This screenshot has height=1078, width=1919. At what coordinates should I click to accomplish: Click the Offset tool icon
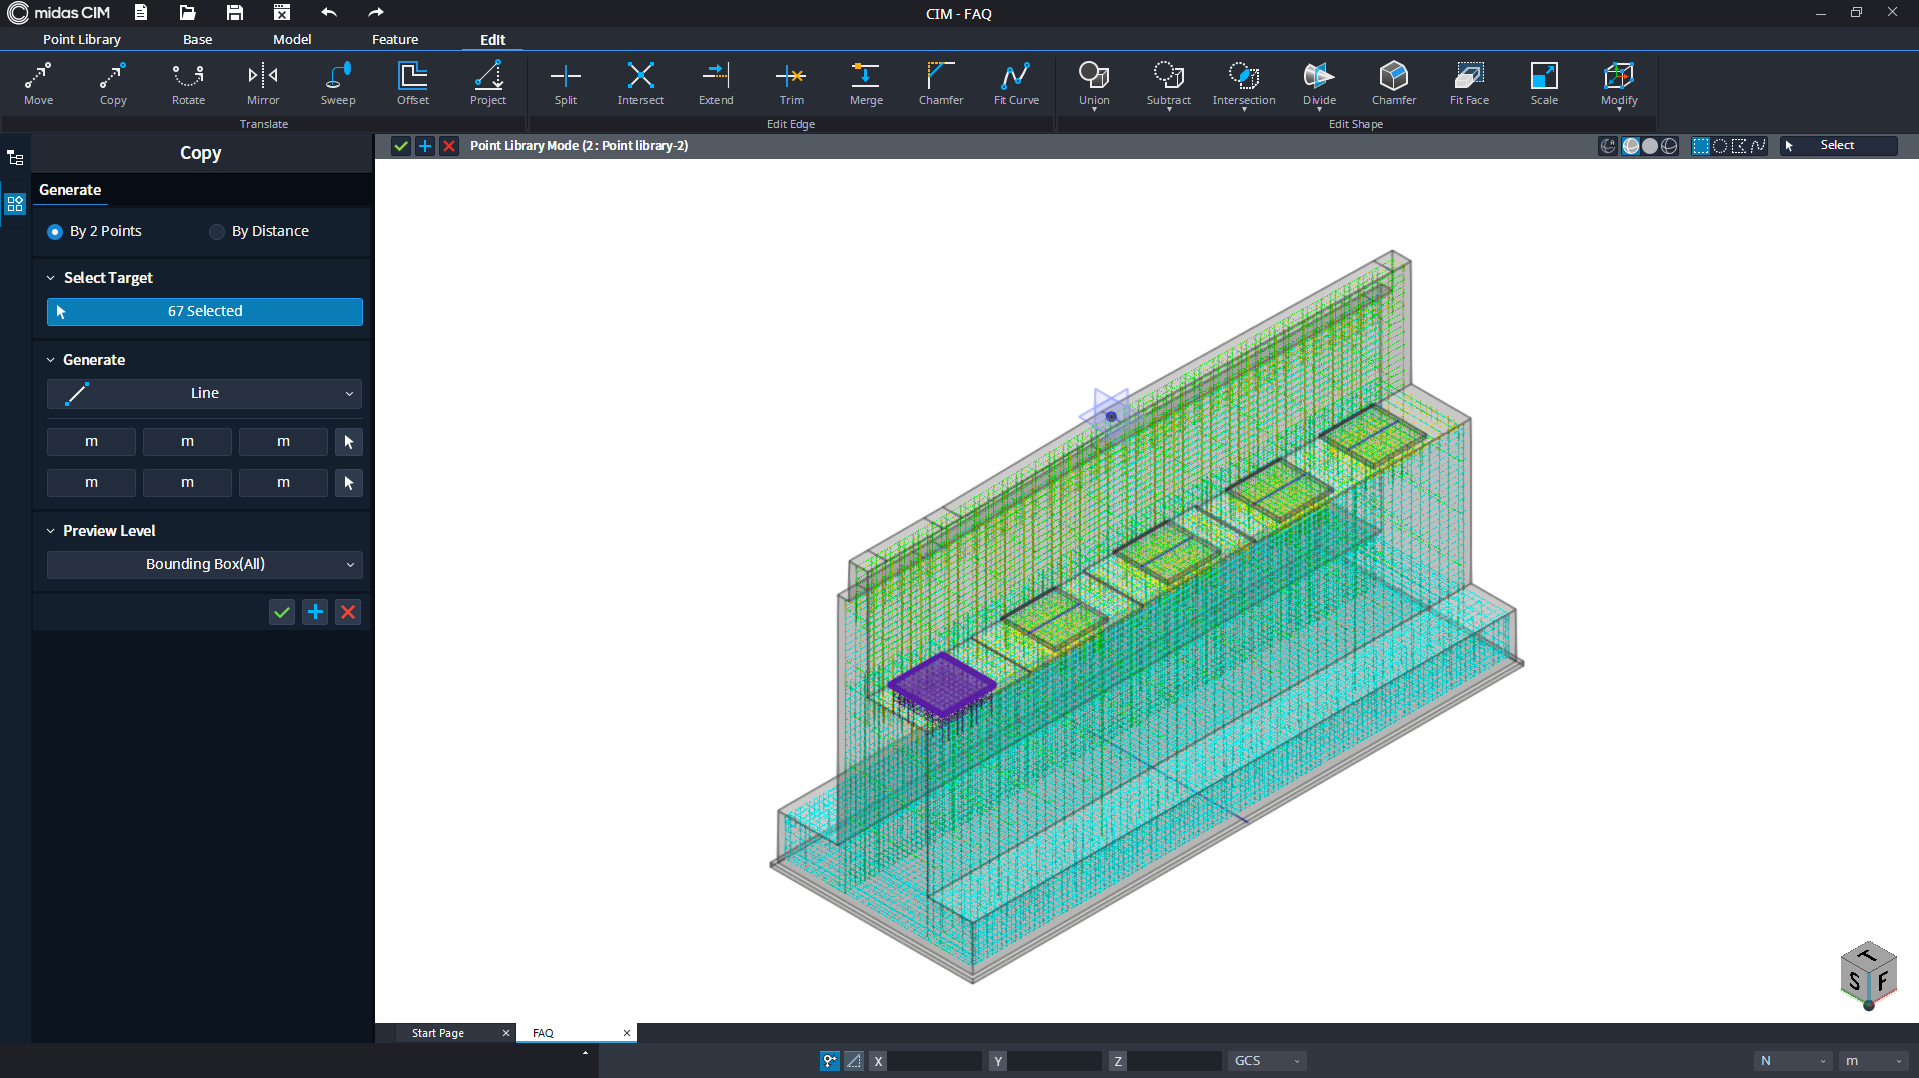click(413, 83)
